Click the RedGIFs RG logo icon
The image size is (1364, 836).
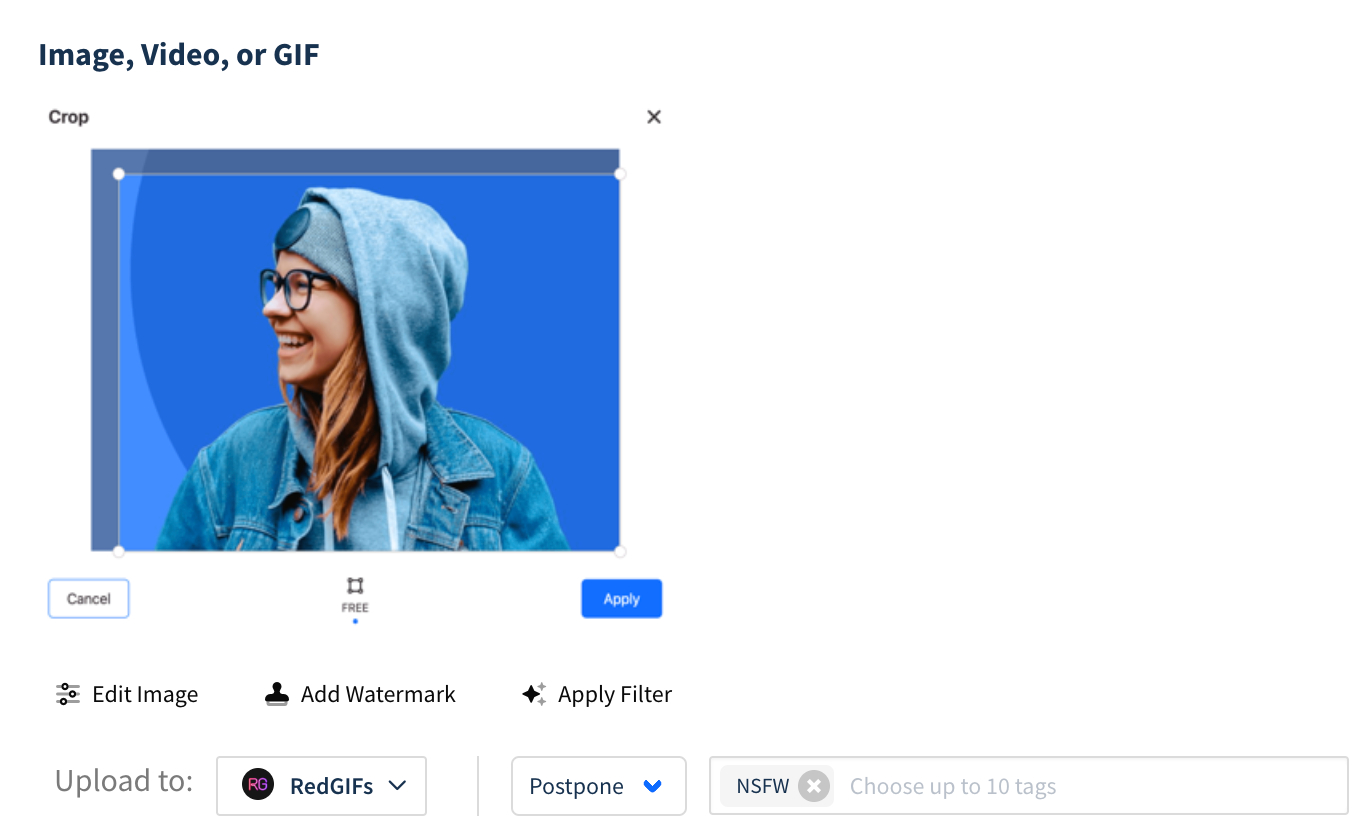point(258,786)
